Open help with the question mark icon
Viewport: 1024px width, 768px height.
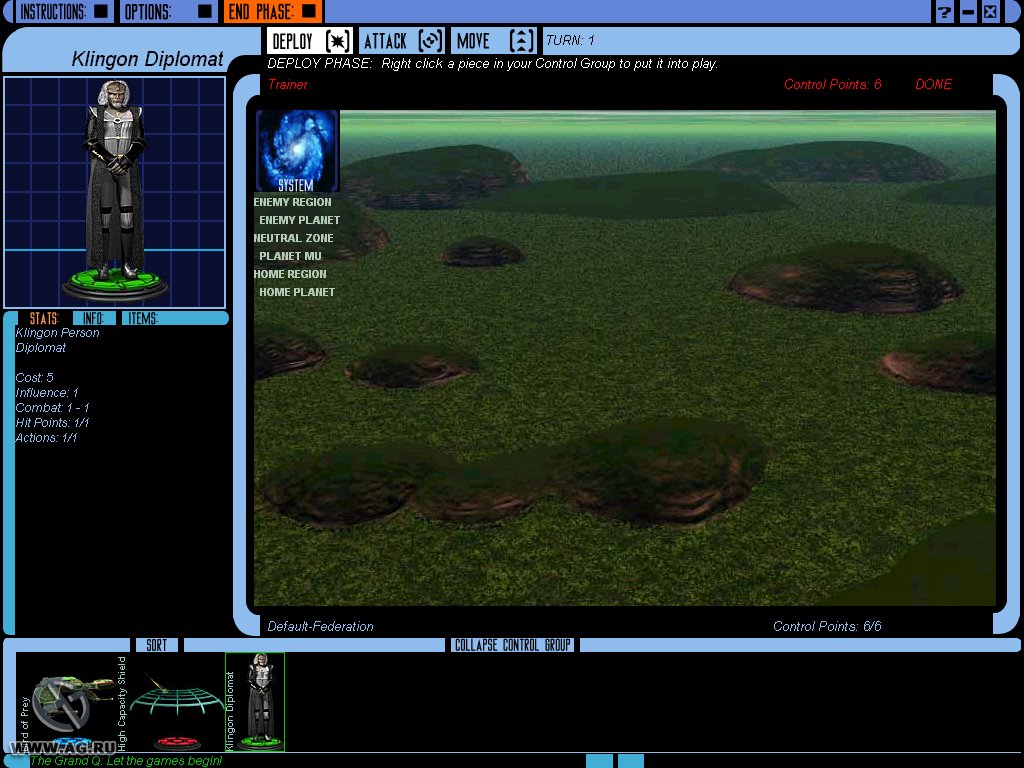pos(944,13)
